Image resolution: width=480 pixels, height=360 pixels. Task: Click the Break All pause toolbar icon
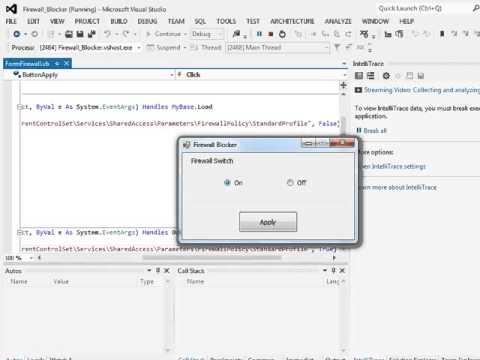click(259, 34)
